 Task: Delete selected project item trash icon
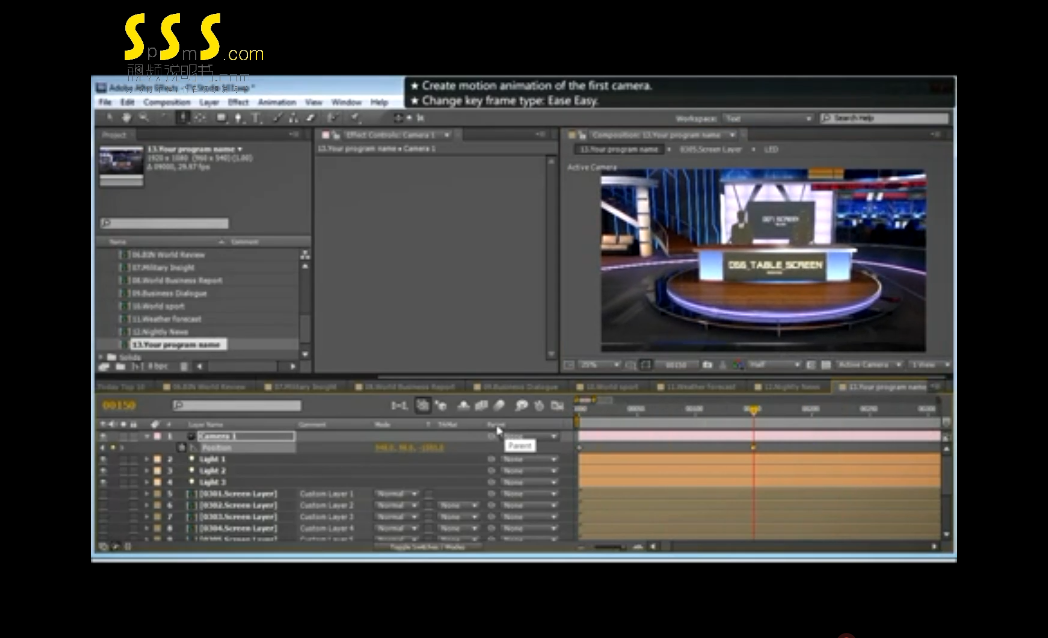pos(184,366)
